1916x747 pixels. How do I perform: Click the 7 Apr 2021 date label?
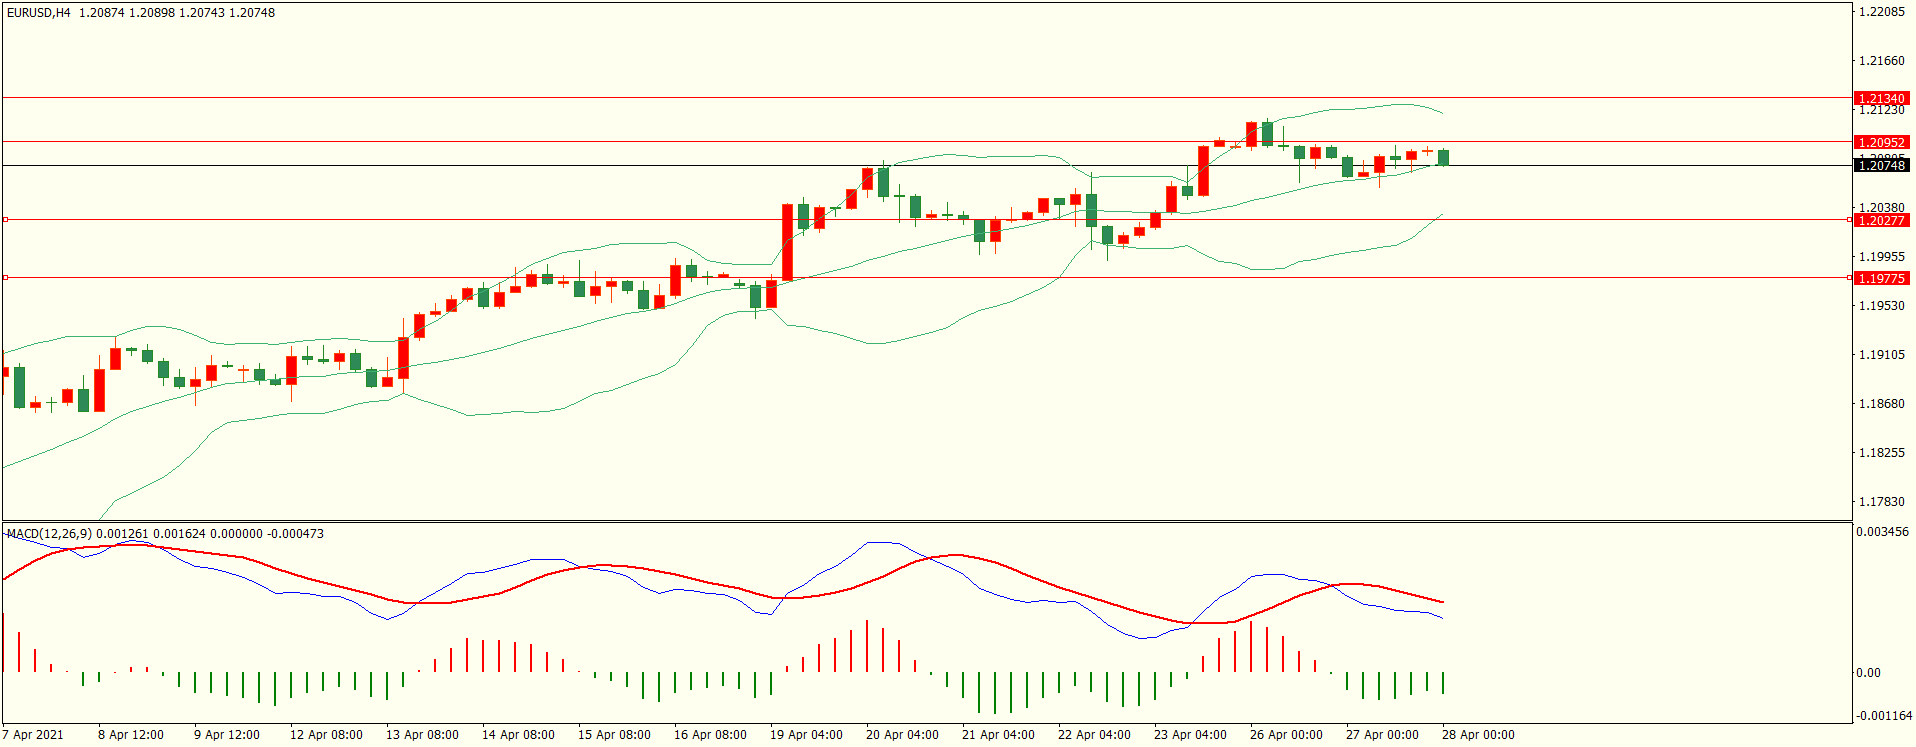pyautogui.click(x=33, y=735)
